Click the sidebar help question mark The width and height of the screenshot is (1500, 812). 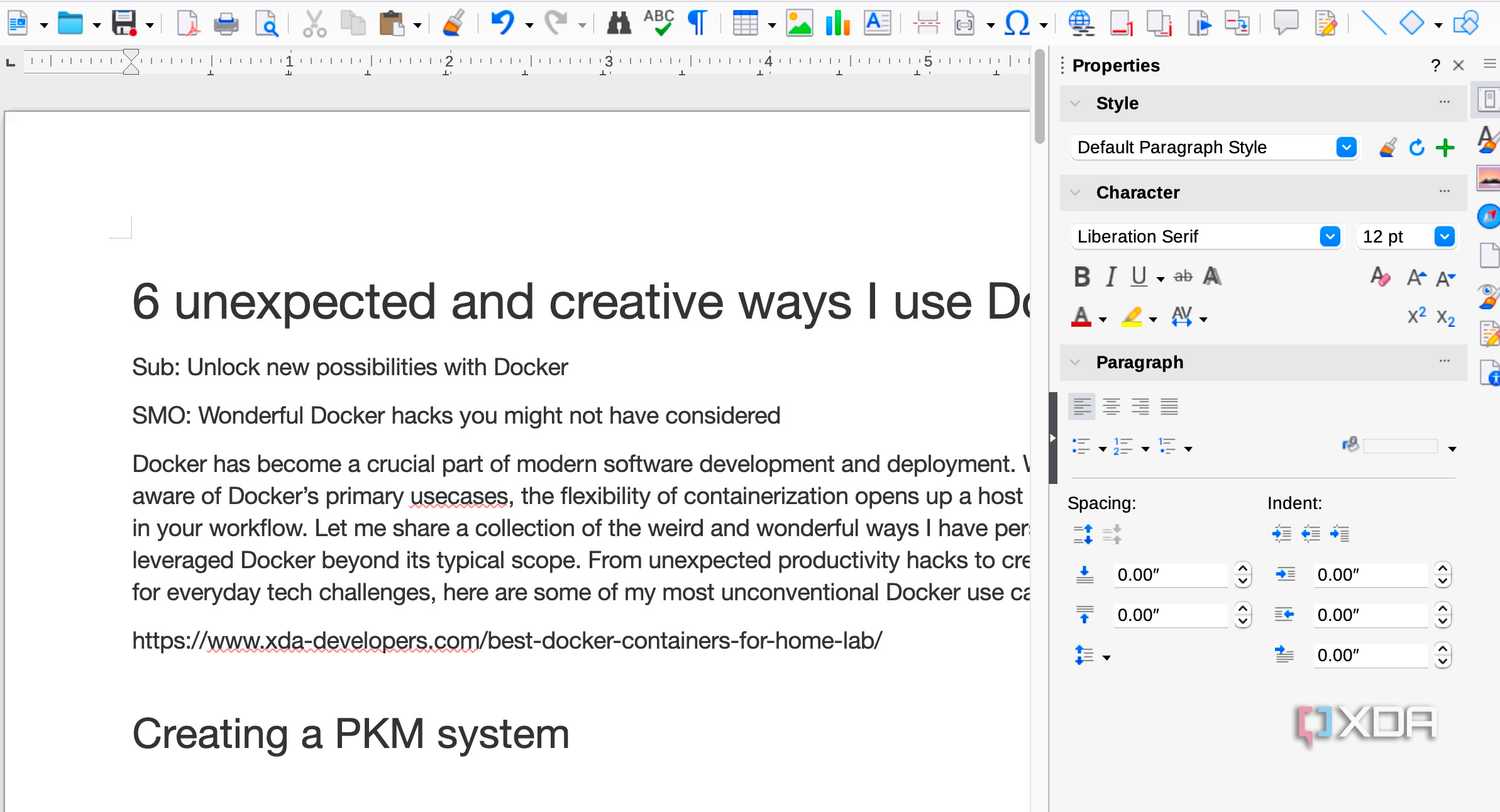click(x=1435, y=66)
